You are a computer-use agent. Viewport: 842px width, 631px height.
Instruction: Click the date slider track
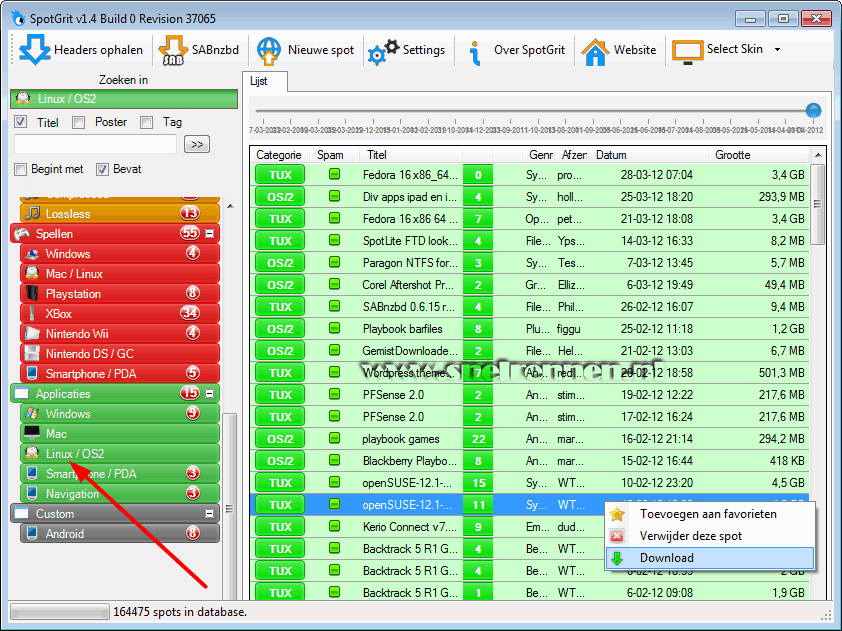click(532, 111)
